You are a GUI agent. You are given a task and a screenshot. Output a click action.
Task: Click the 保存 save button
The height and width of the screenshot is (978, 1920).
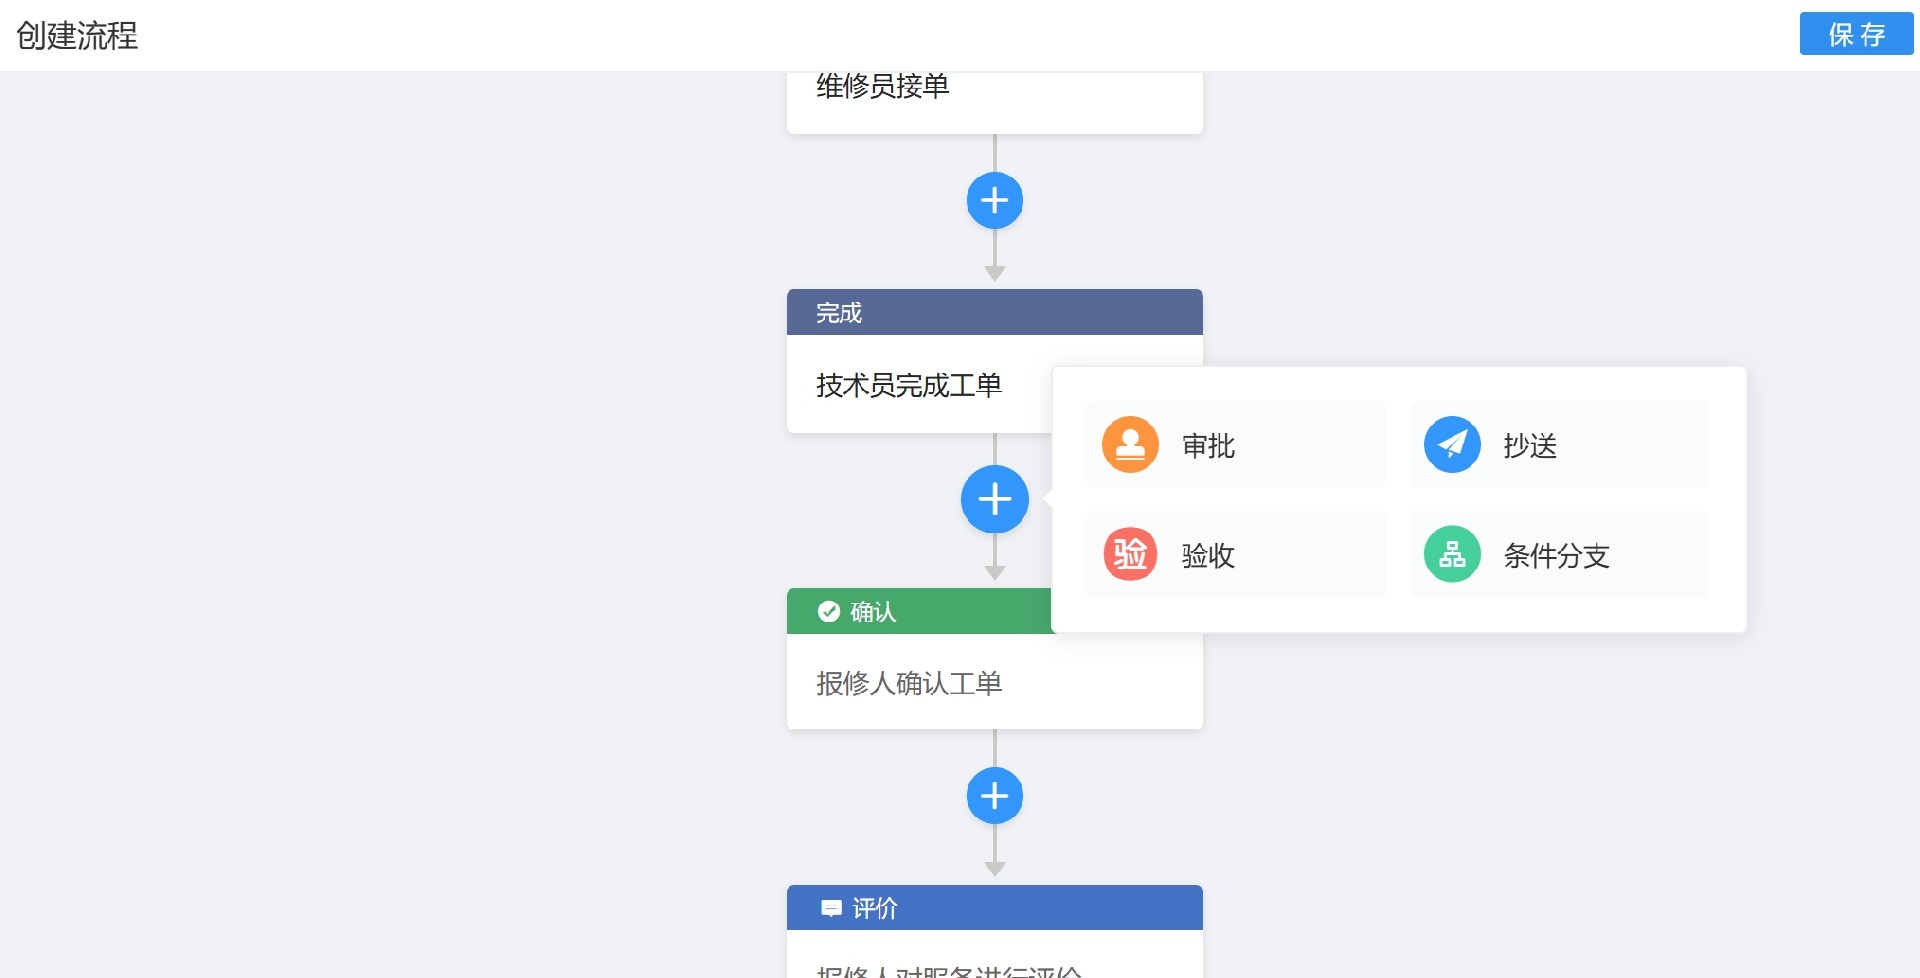tap(1856, 33)
